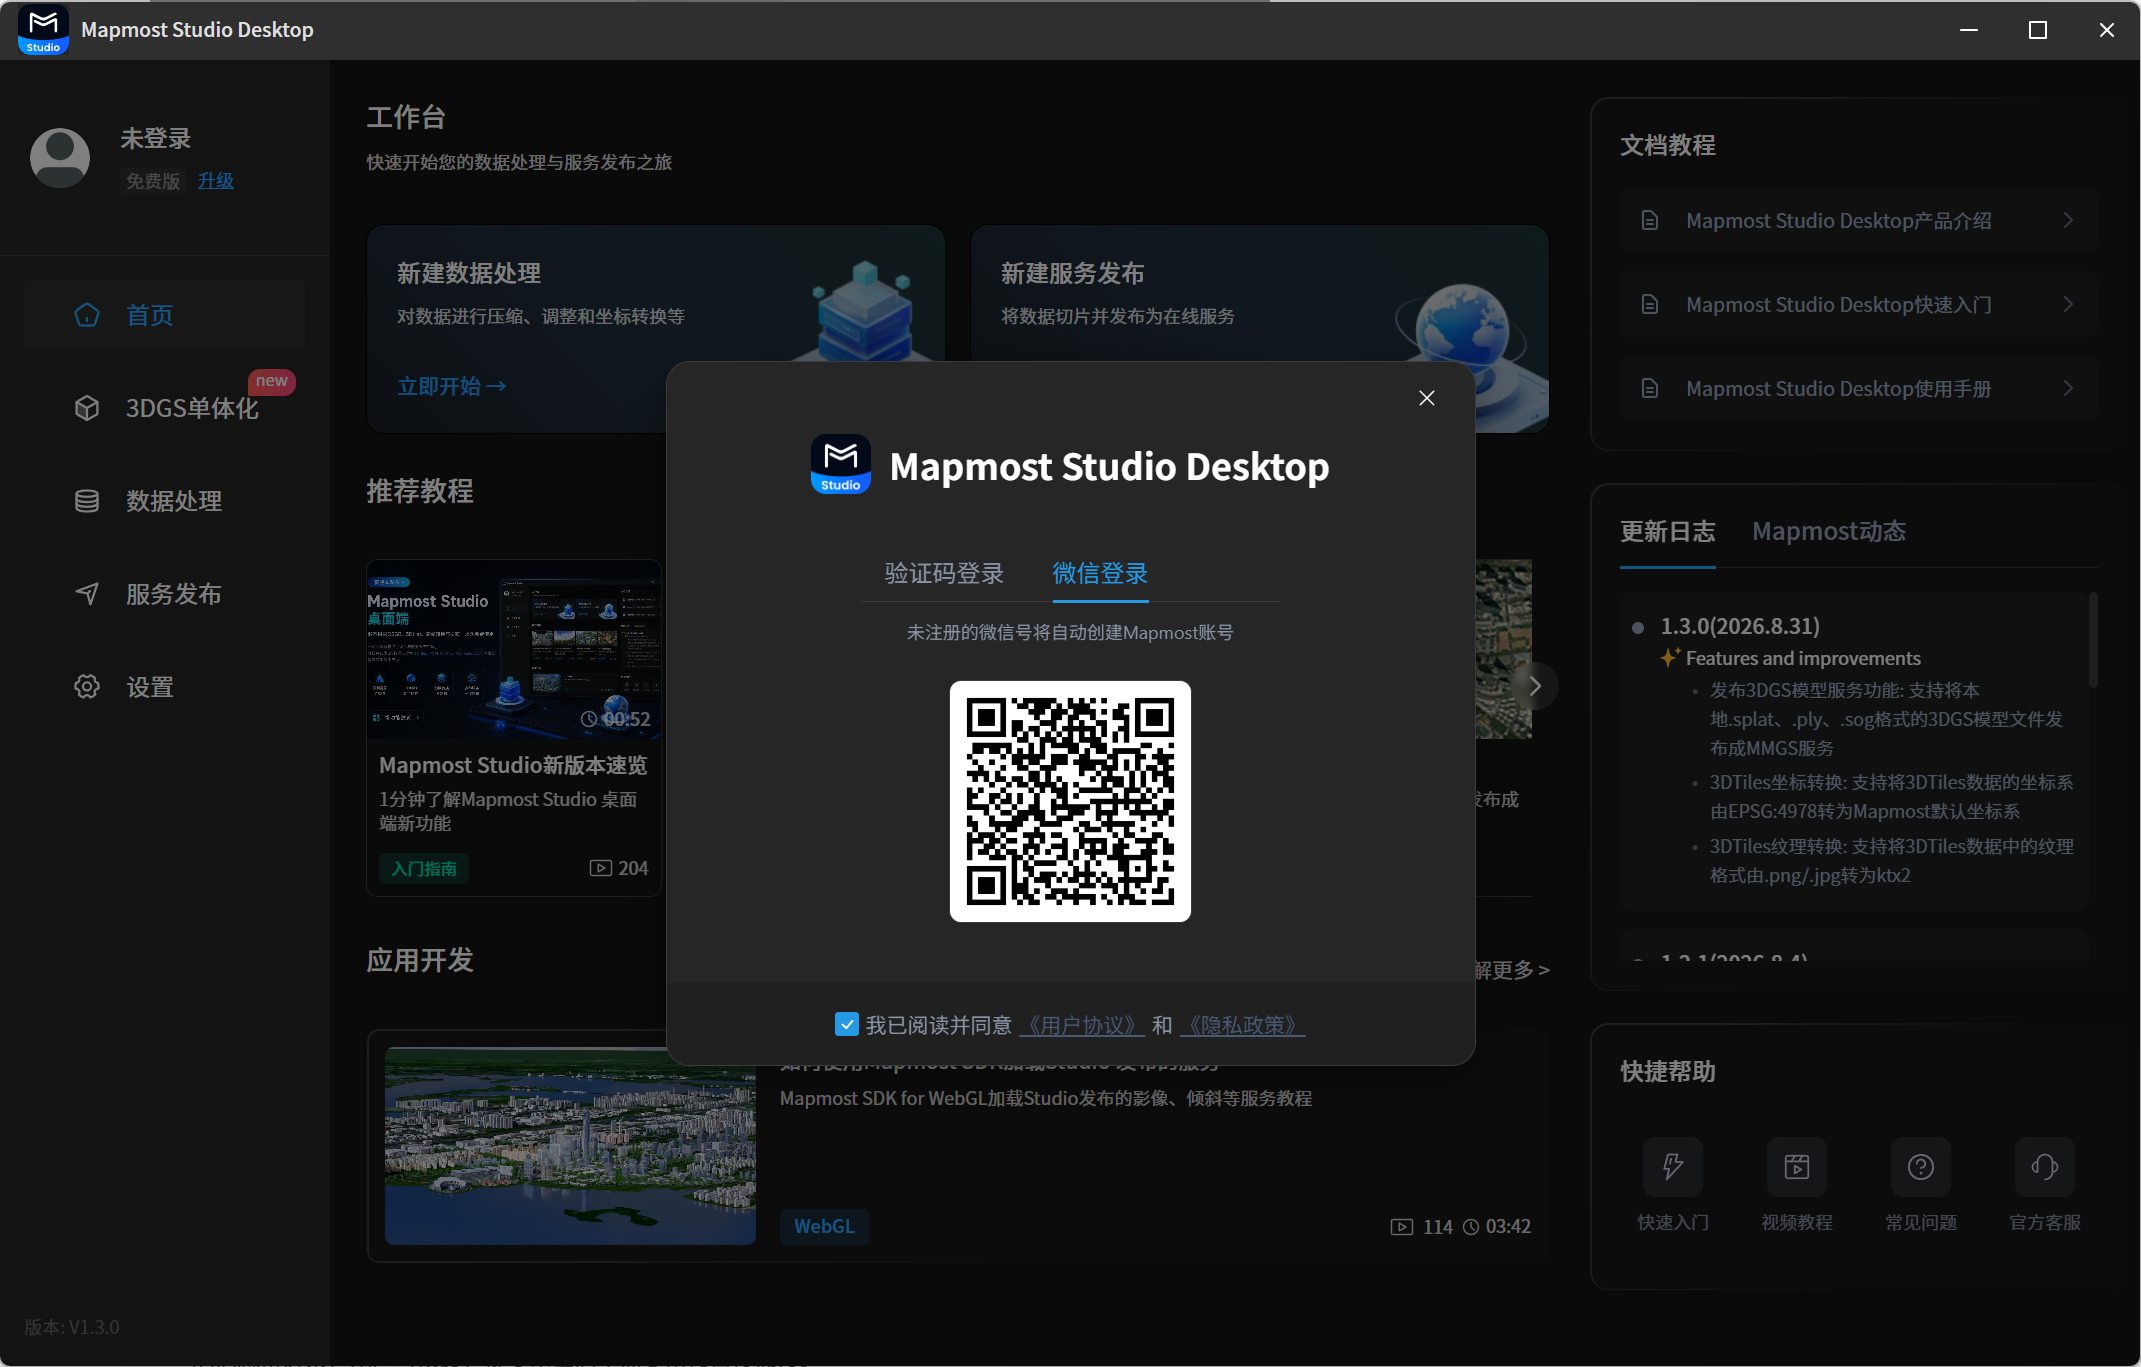Click the 首页 home icon in sidebar
2141x1367 pixels.
87,315
